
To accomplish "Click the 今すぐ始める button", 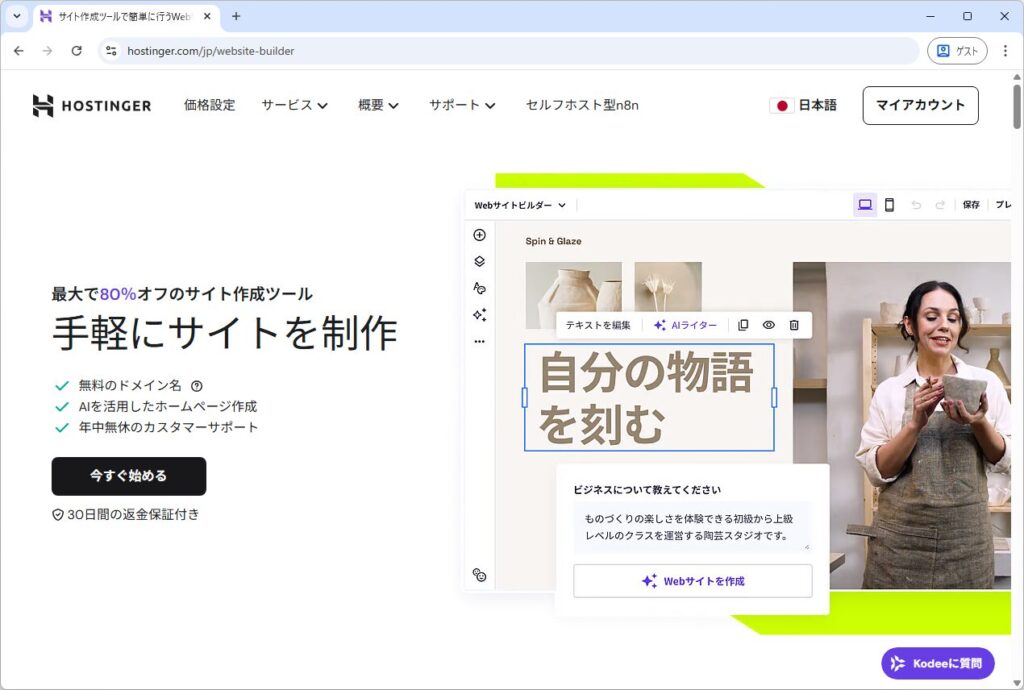I will click(x=129, y=476).
